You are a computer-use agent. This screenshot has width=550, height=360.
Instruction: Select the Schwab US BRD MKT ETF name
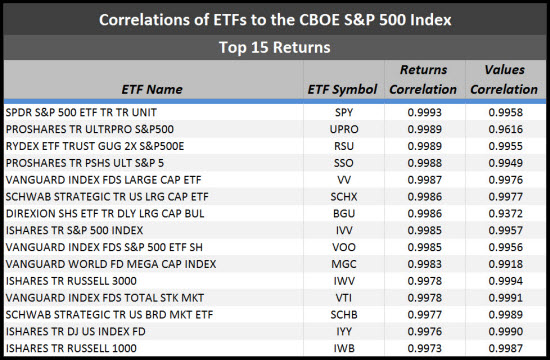[x=109, y=314]
